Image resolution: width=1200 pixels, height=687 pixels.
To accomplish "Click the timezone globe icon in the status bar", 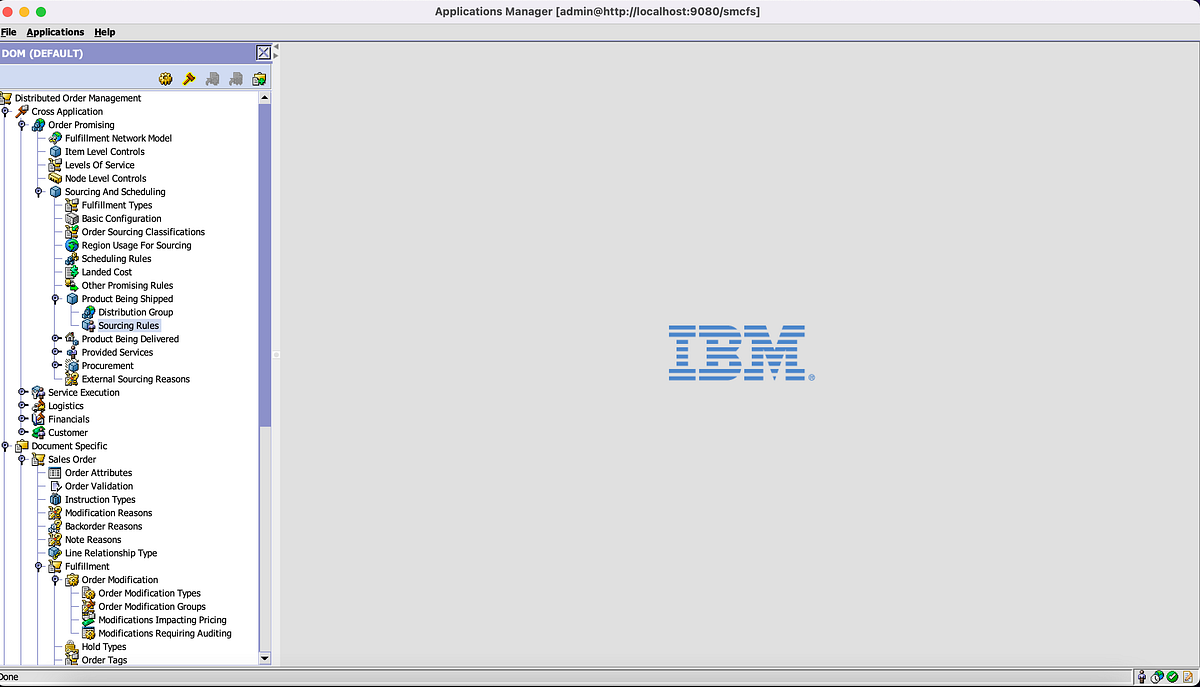I will pos(1157,676).
